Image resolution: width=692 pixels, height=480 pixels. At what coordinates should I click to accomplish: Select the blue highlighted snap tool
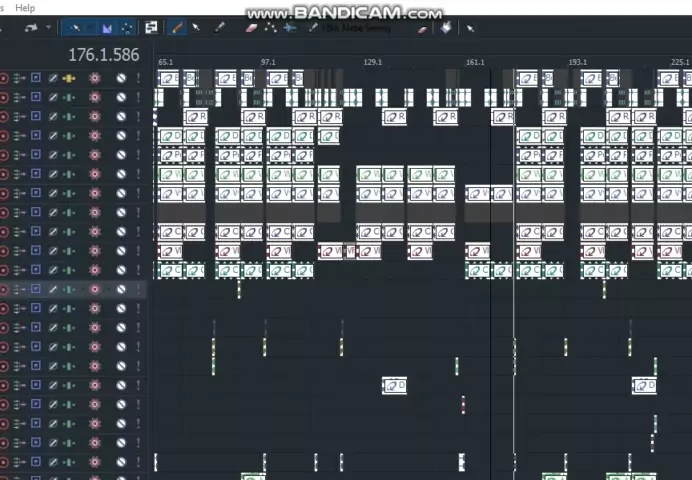coord(107,28)
